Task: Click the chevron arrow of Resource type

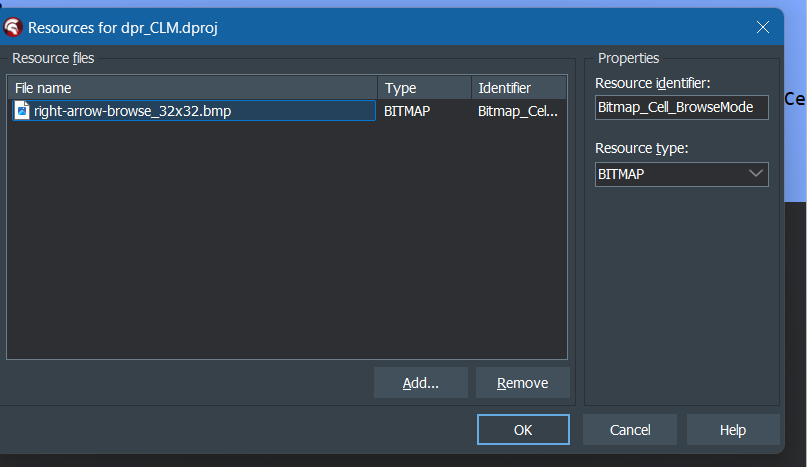Action: (x=756, y=174)
